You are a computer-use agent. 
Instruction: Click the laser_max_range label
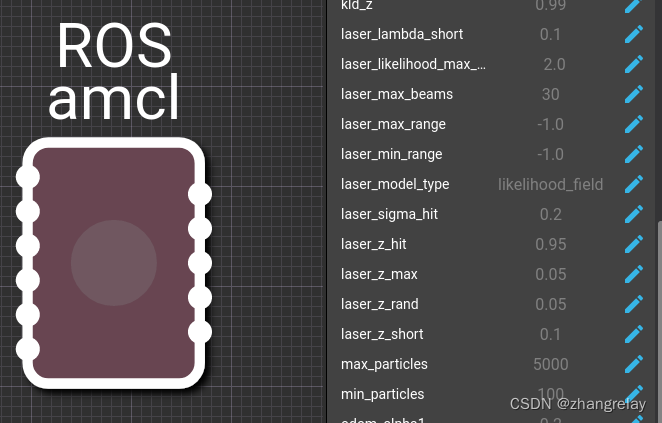click(x=393, y=125)
